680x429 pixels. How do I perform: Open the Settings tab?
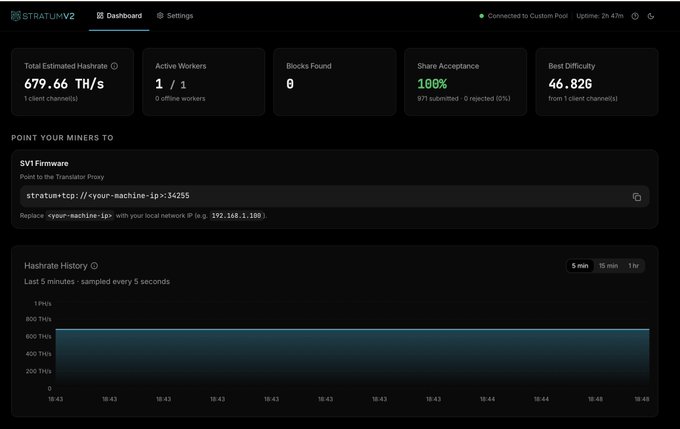click(x=175, y=16)
